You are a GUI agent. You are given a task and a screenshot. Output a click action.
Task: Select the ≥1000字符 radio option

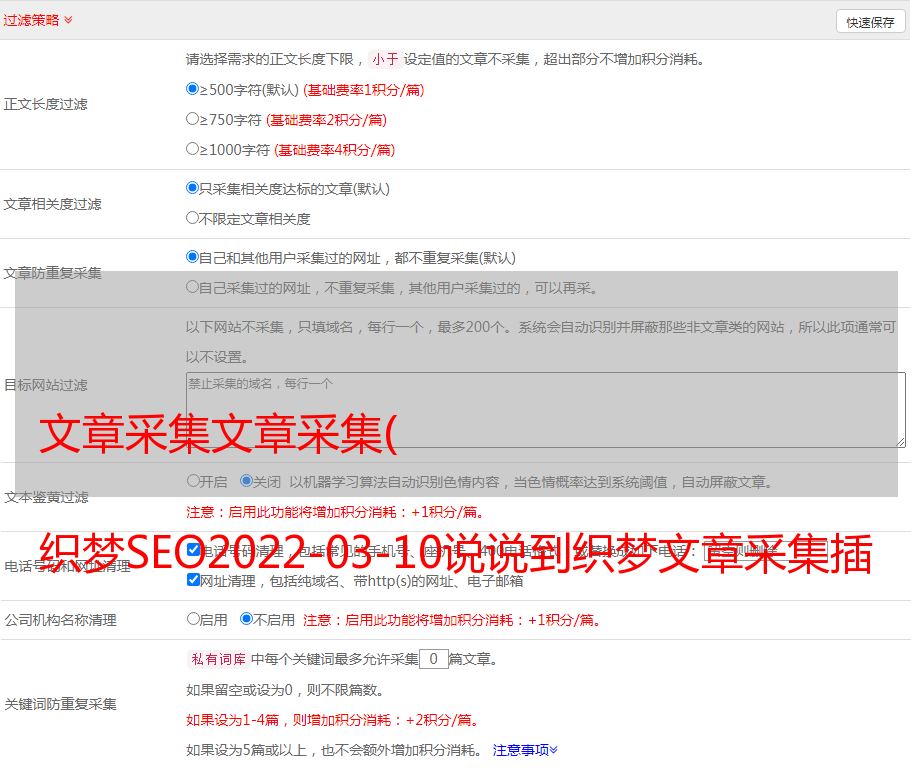(192, 149)
